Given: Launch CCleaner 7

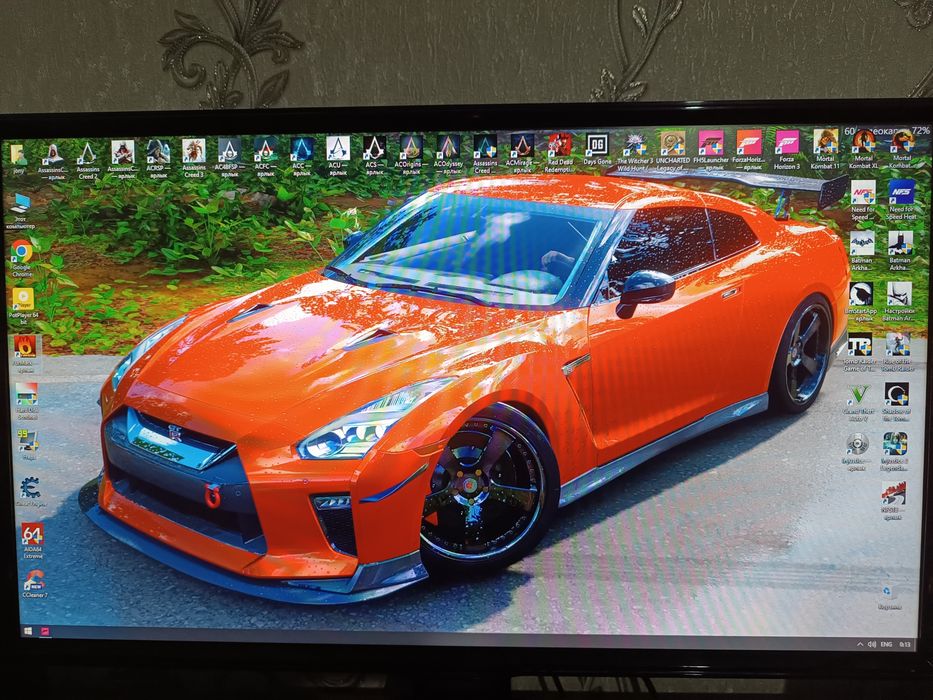Looking at the screenshot, I should [x=35, y=585].
